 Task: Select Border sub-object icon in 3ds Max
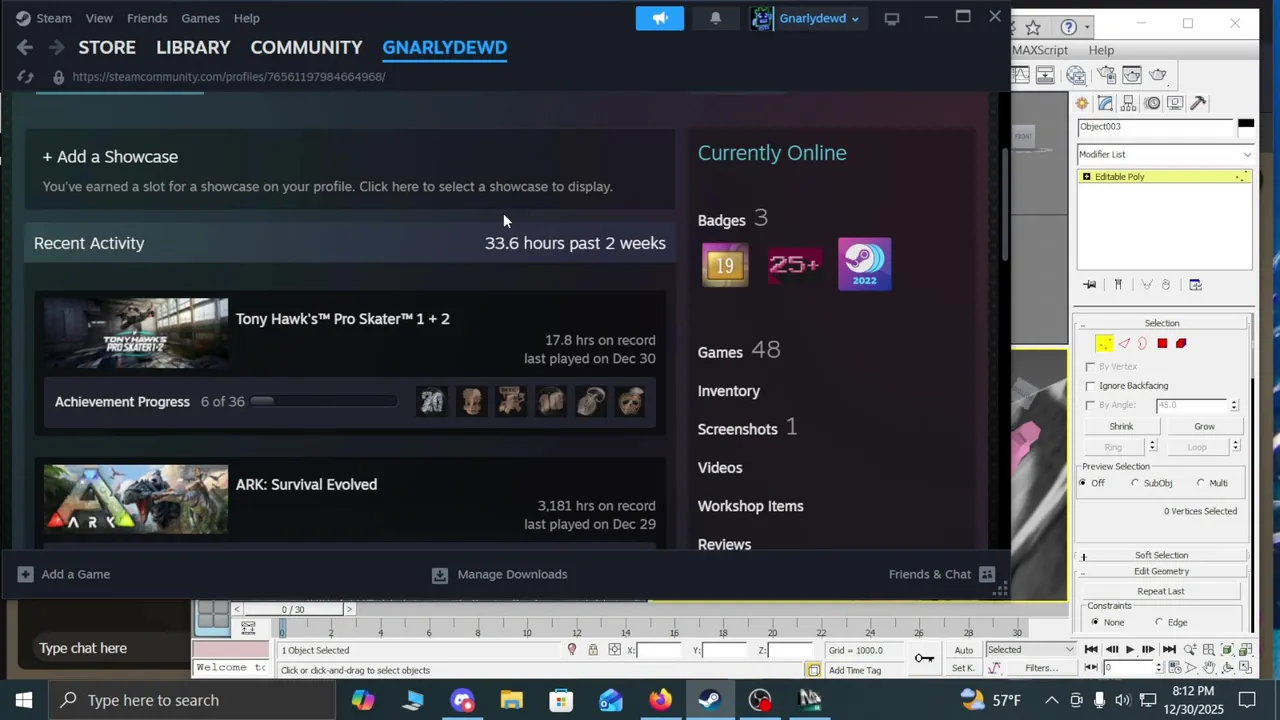1142,343
